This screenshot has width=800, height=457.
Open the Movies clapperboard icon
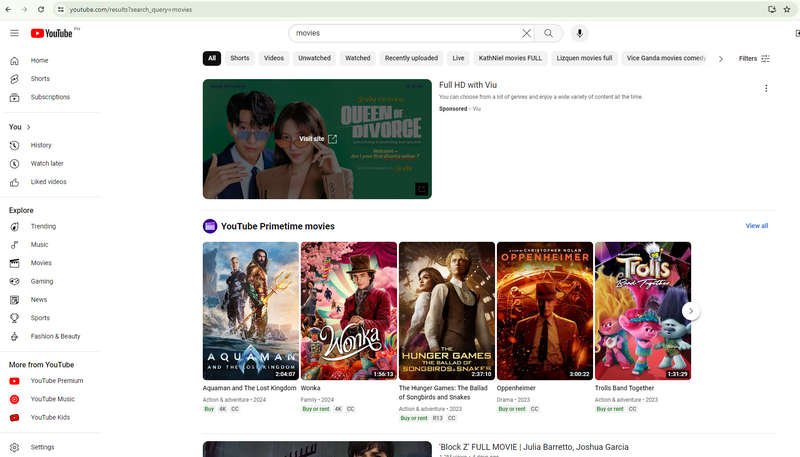(14, 263)
